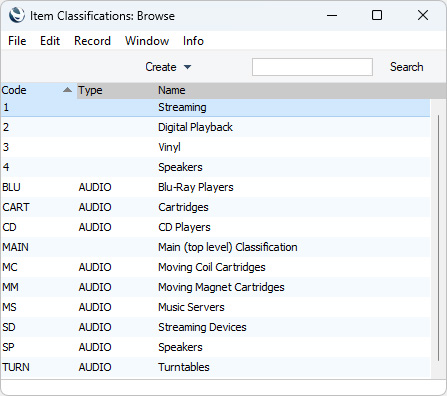Select the Digital Playback row

[215, 127]
